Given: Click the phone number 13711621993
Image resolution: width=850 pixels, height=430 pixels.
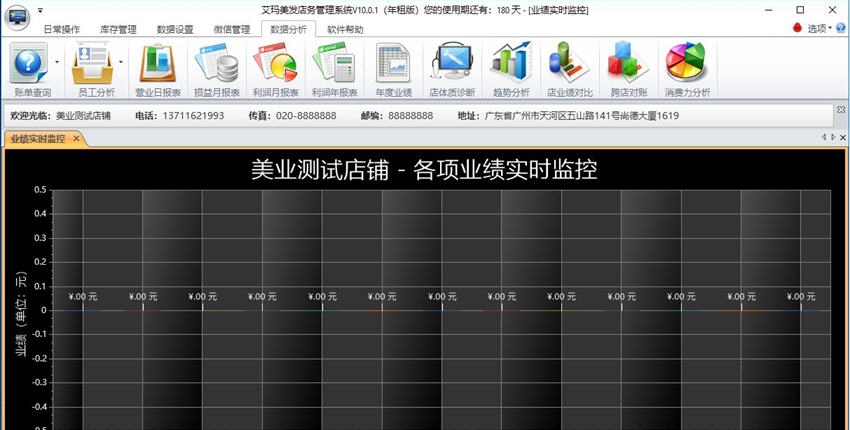Looking at the screenshot, I should click(193, 115).
